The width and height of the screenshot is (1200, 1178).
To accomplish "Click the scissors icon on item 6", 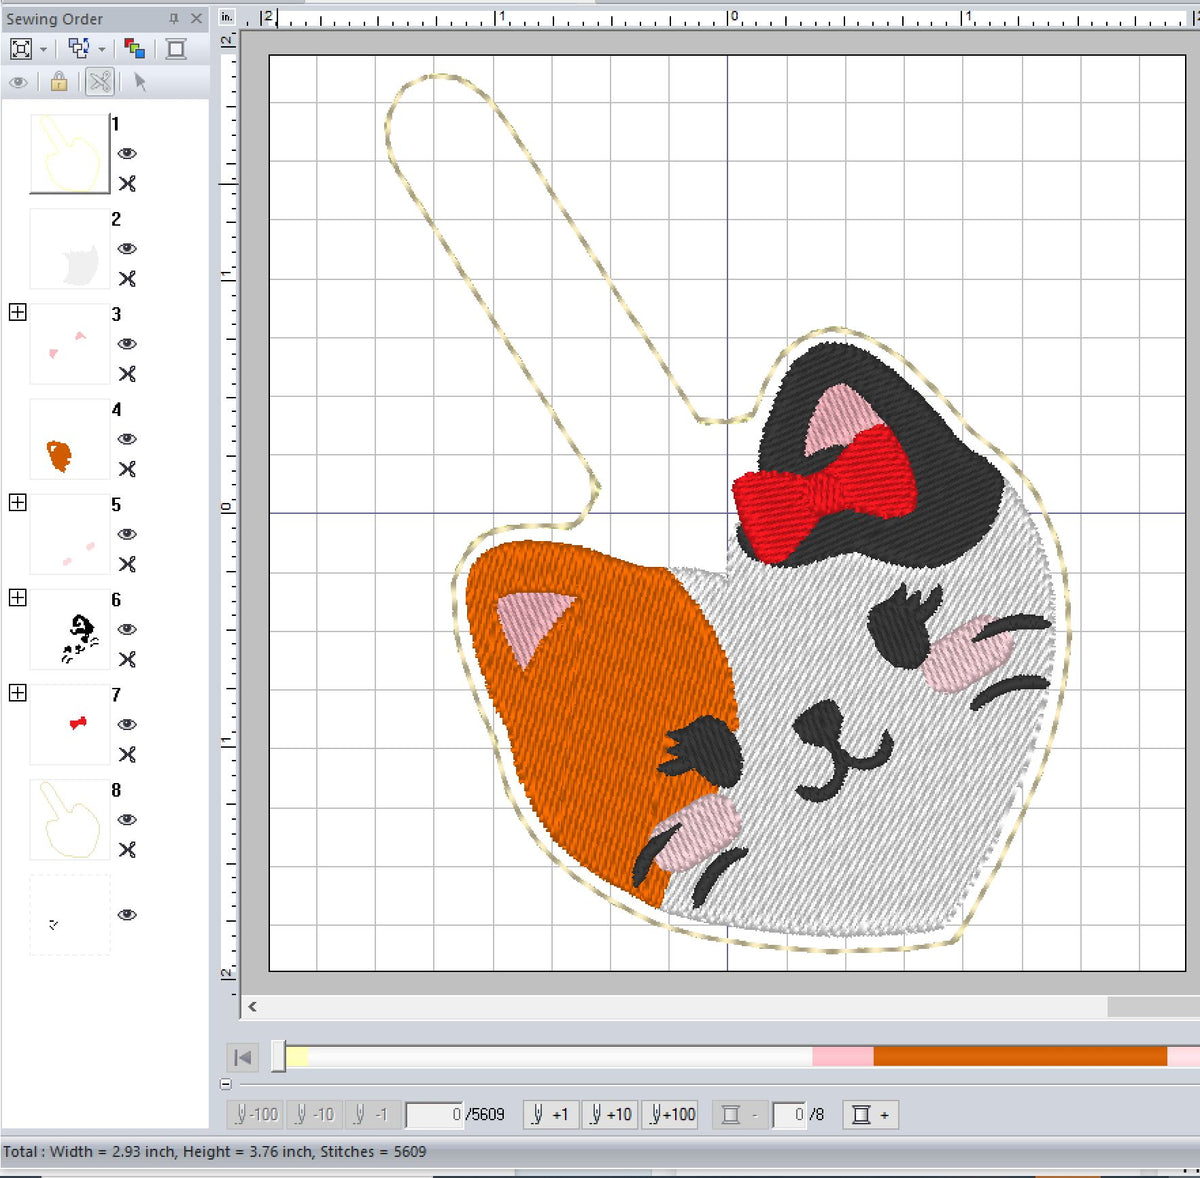I will (127, 659).
